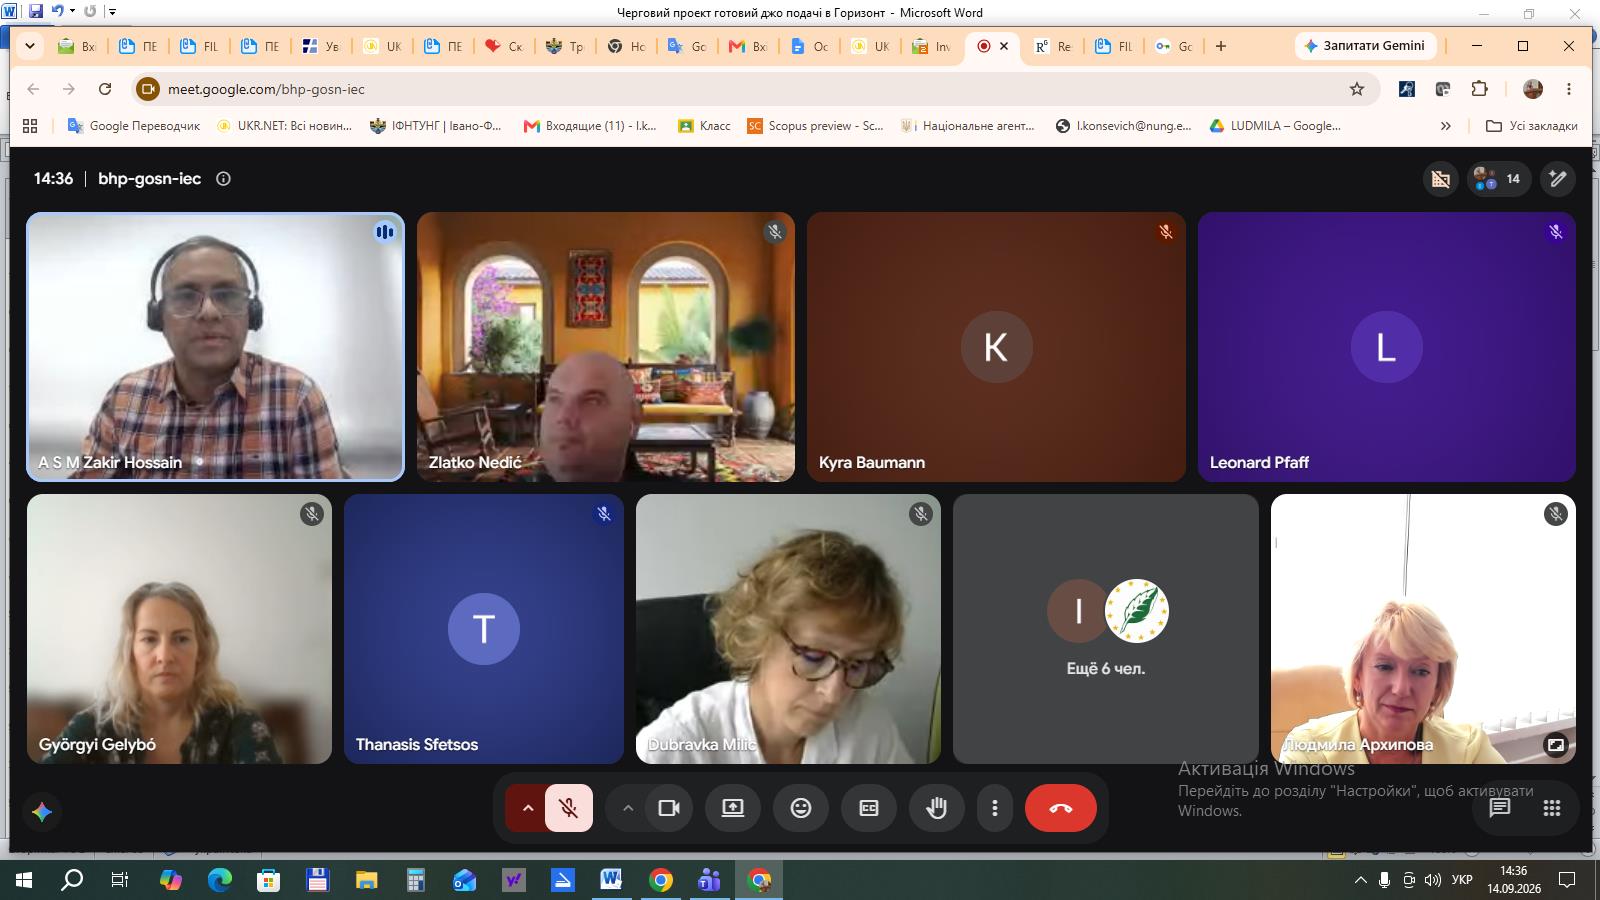This screenshot has height=900, width=1600.
Task: Raise hand using the hand icon
Action: coord(936,808)
